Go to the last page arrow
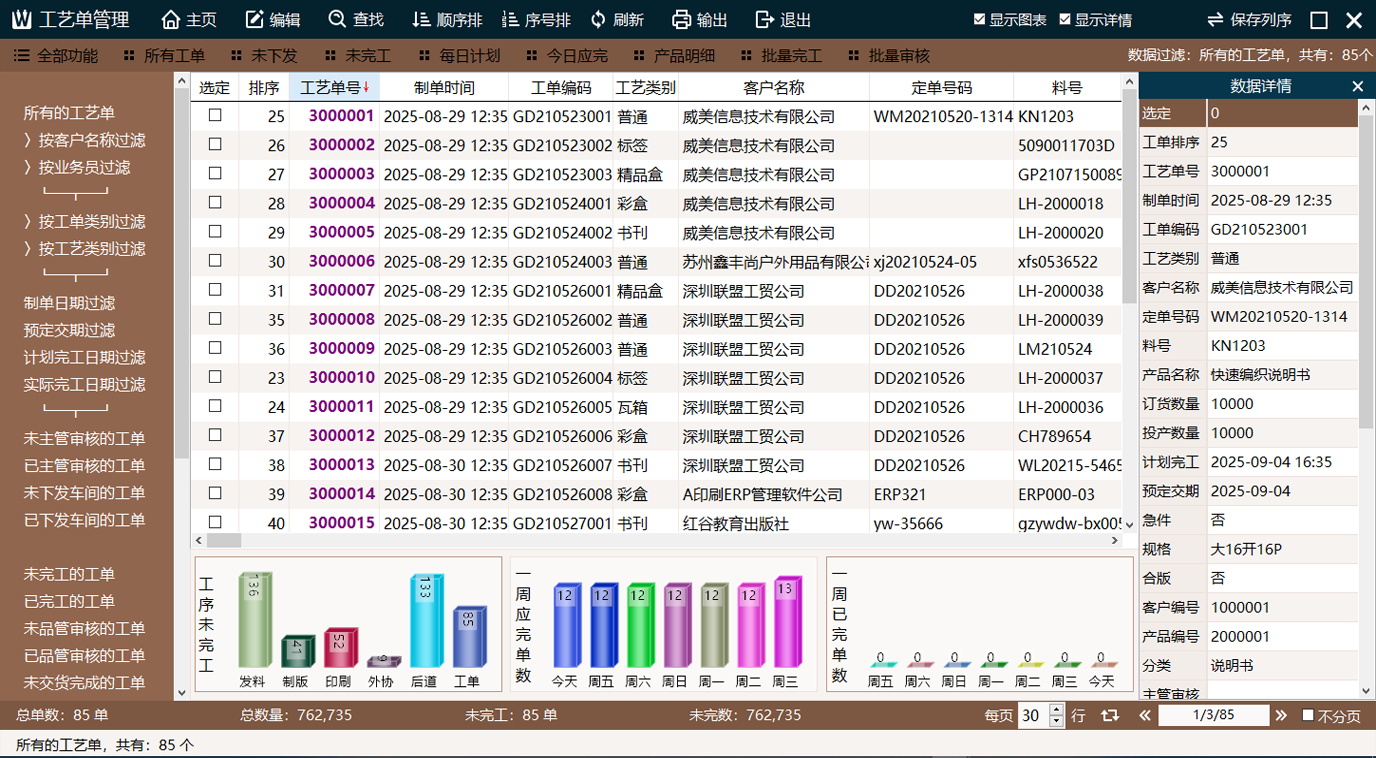 click(x=1281, y=716)
